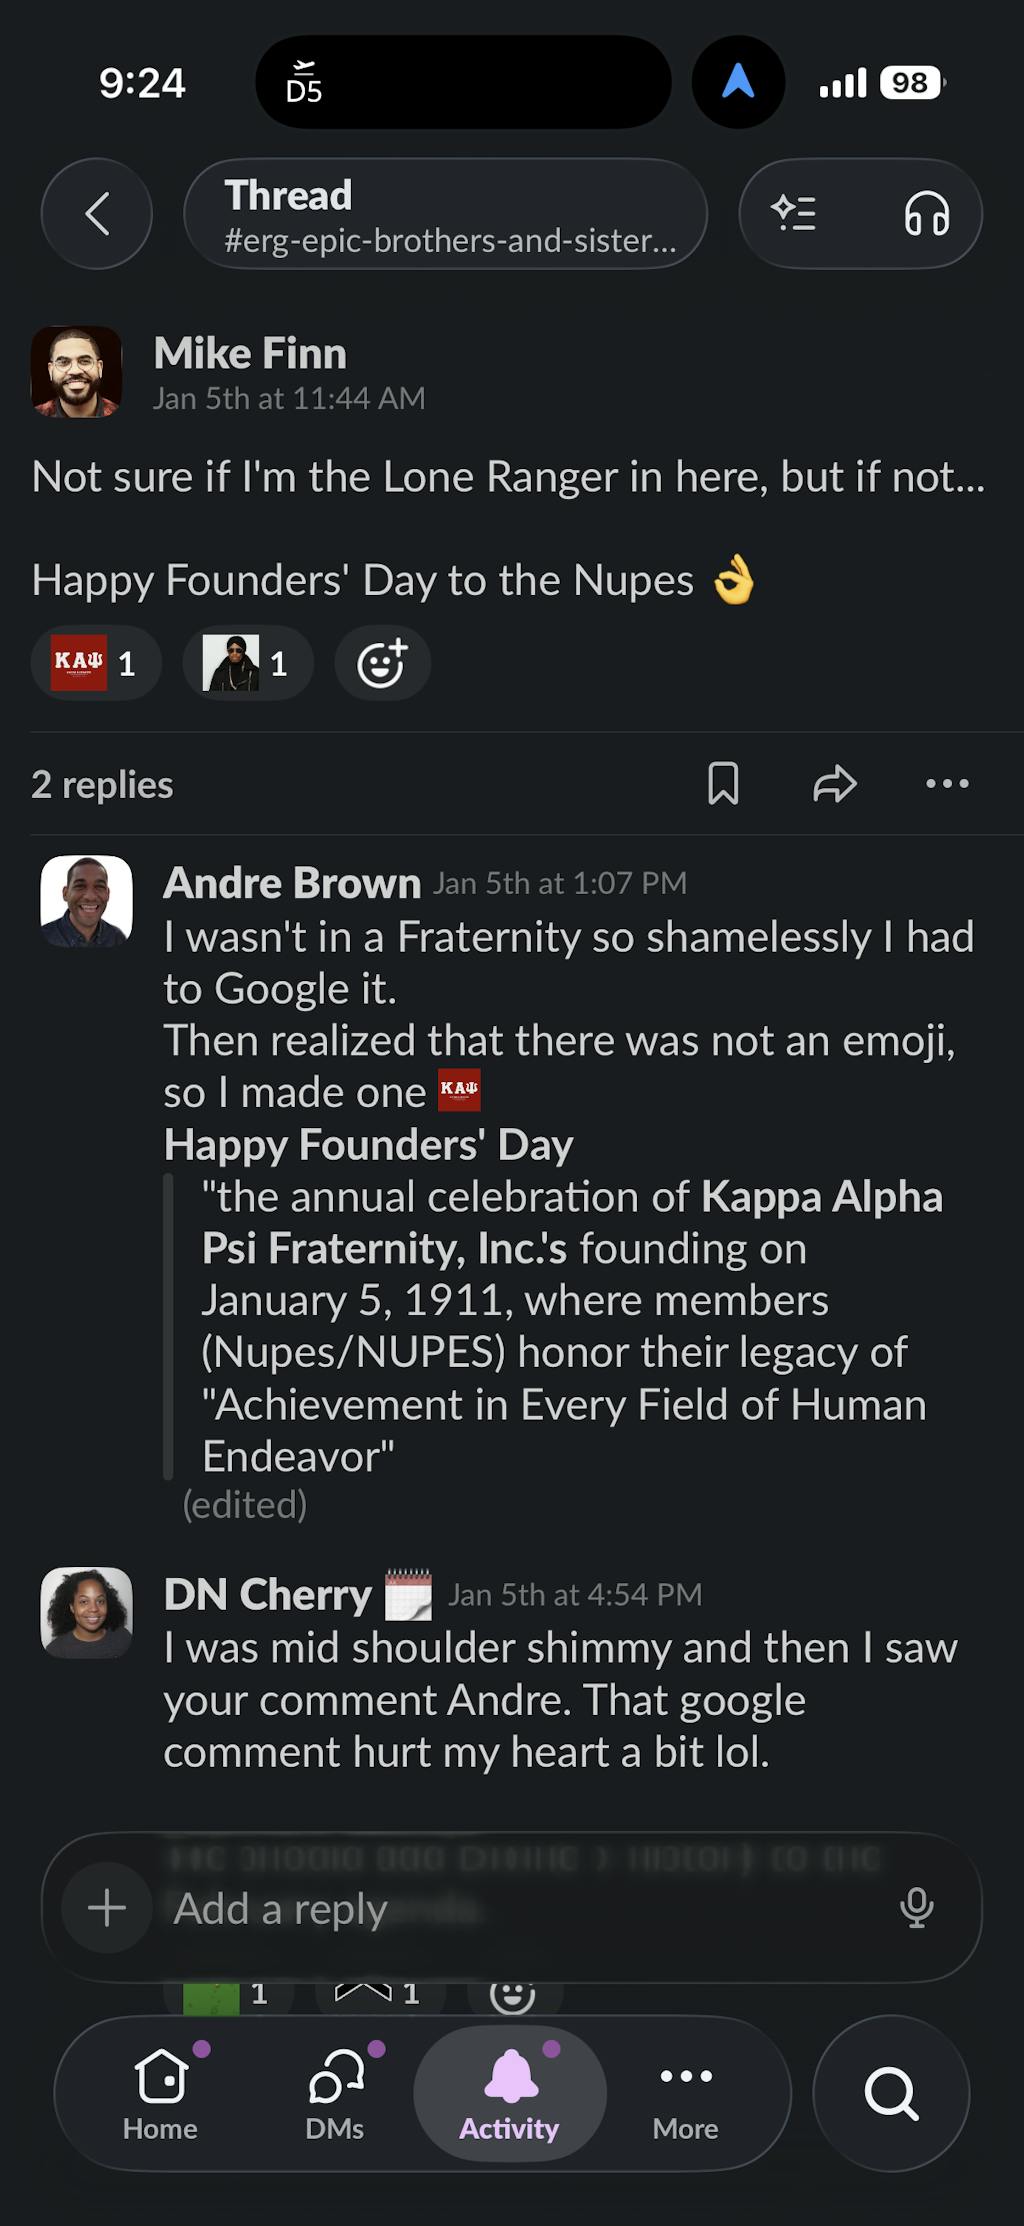
Task: Toggle the photo emoji reaction
Action: pyautogui.click(x=247, y=663)
